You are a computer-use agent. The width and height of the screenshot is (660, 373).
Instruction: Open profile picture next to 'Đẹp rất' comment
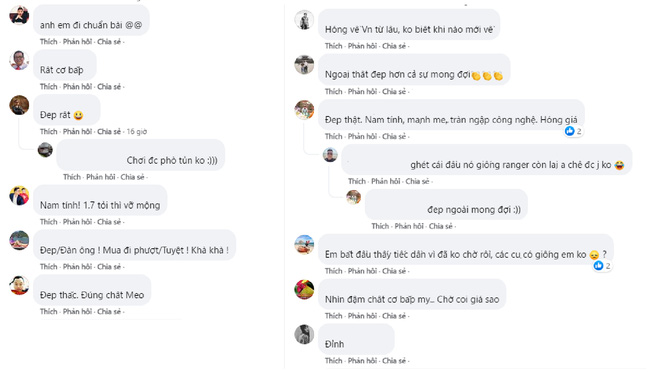pos(19,105)
